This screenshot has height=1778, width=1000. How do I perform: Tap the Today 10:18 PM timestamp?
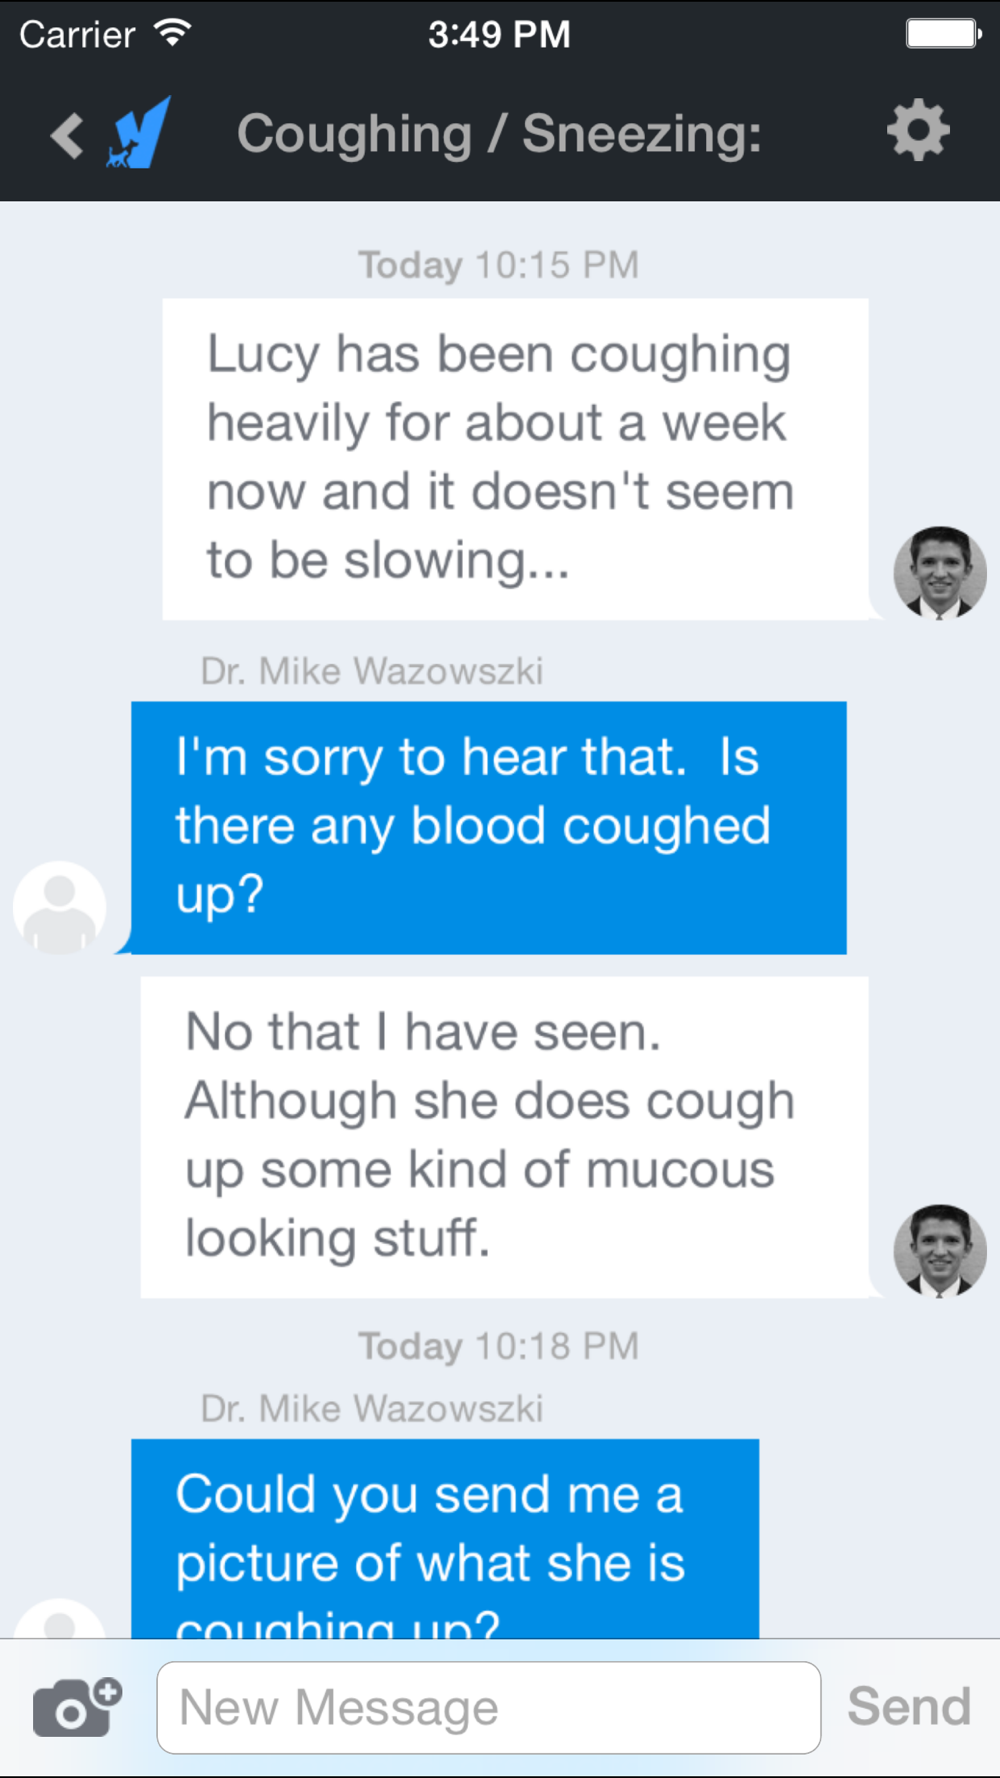(499, 1346)
